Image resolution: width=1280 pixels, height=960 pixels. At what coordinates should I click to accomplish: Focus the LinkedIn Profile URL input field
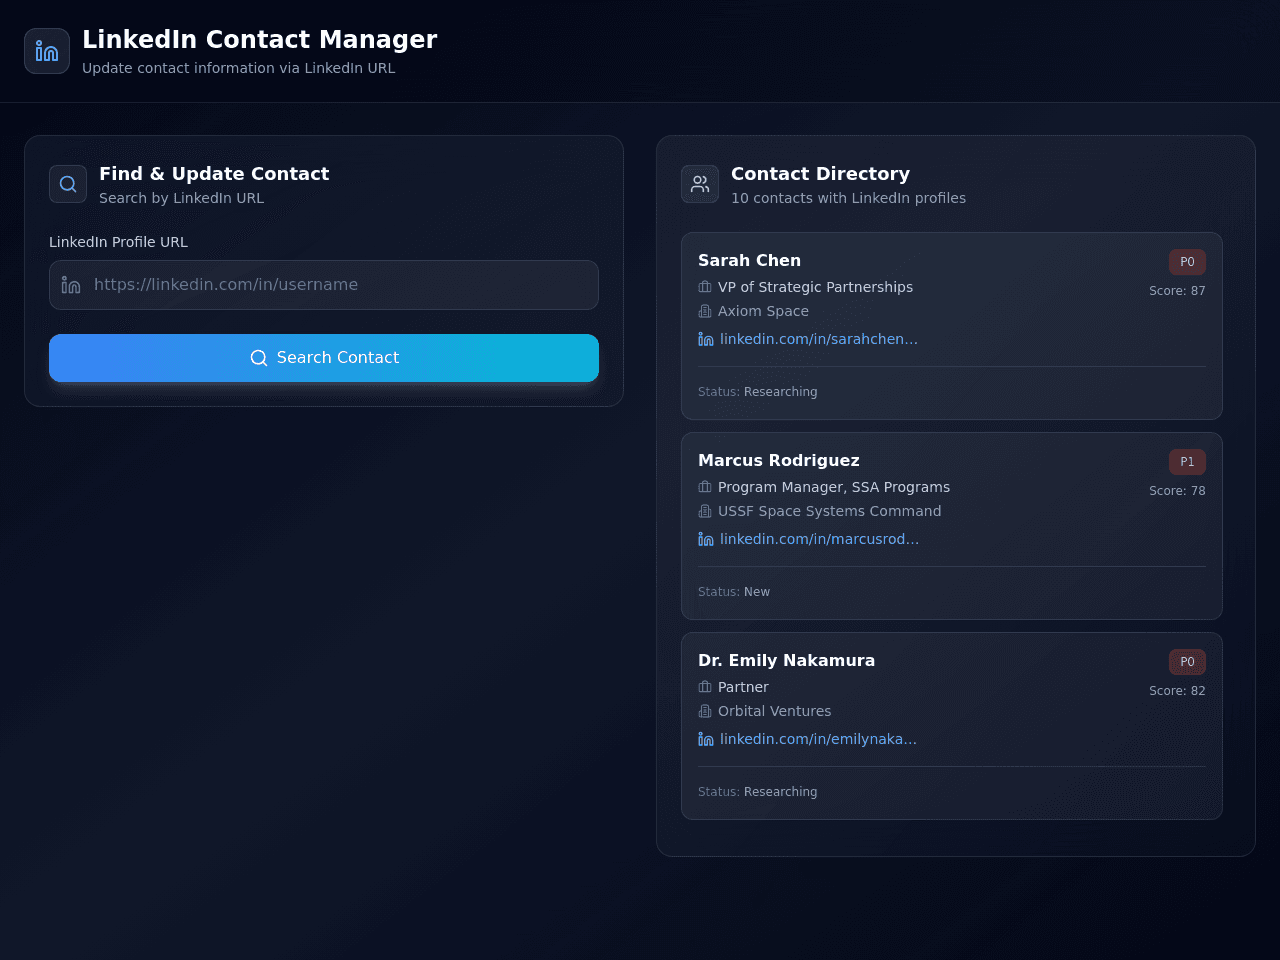[324, 285]
